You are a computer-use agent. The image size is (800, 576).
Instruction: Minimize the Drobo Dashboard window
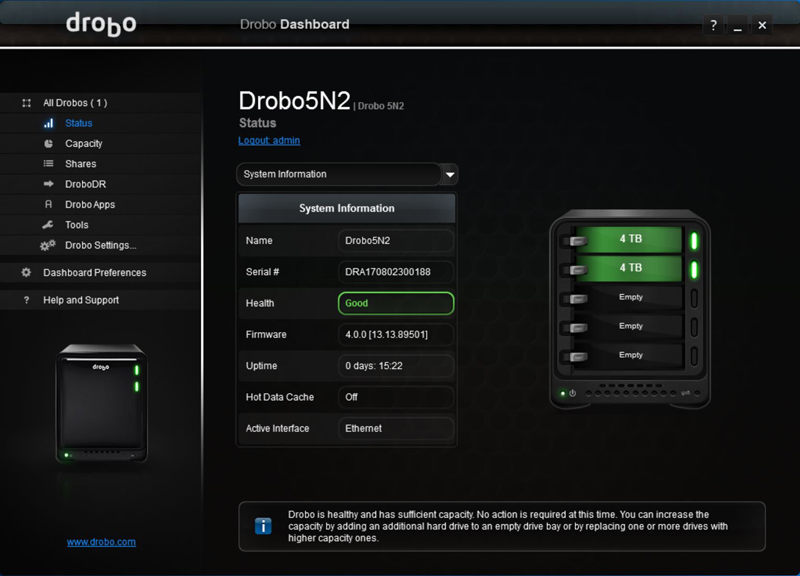[738, 25]
